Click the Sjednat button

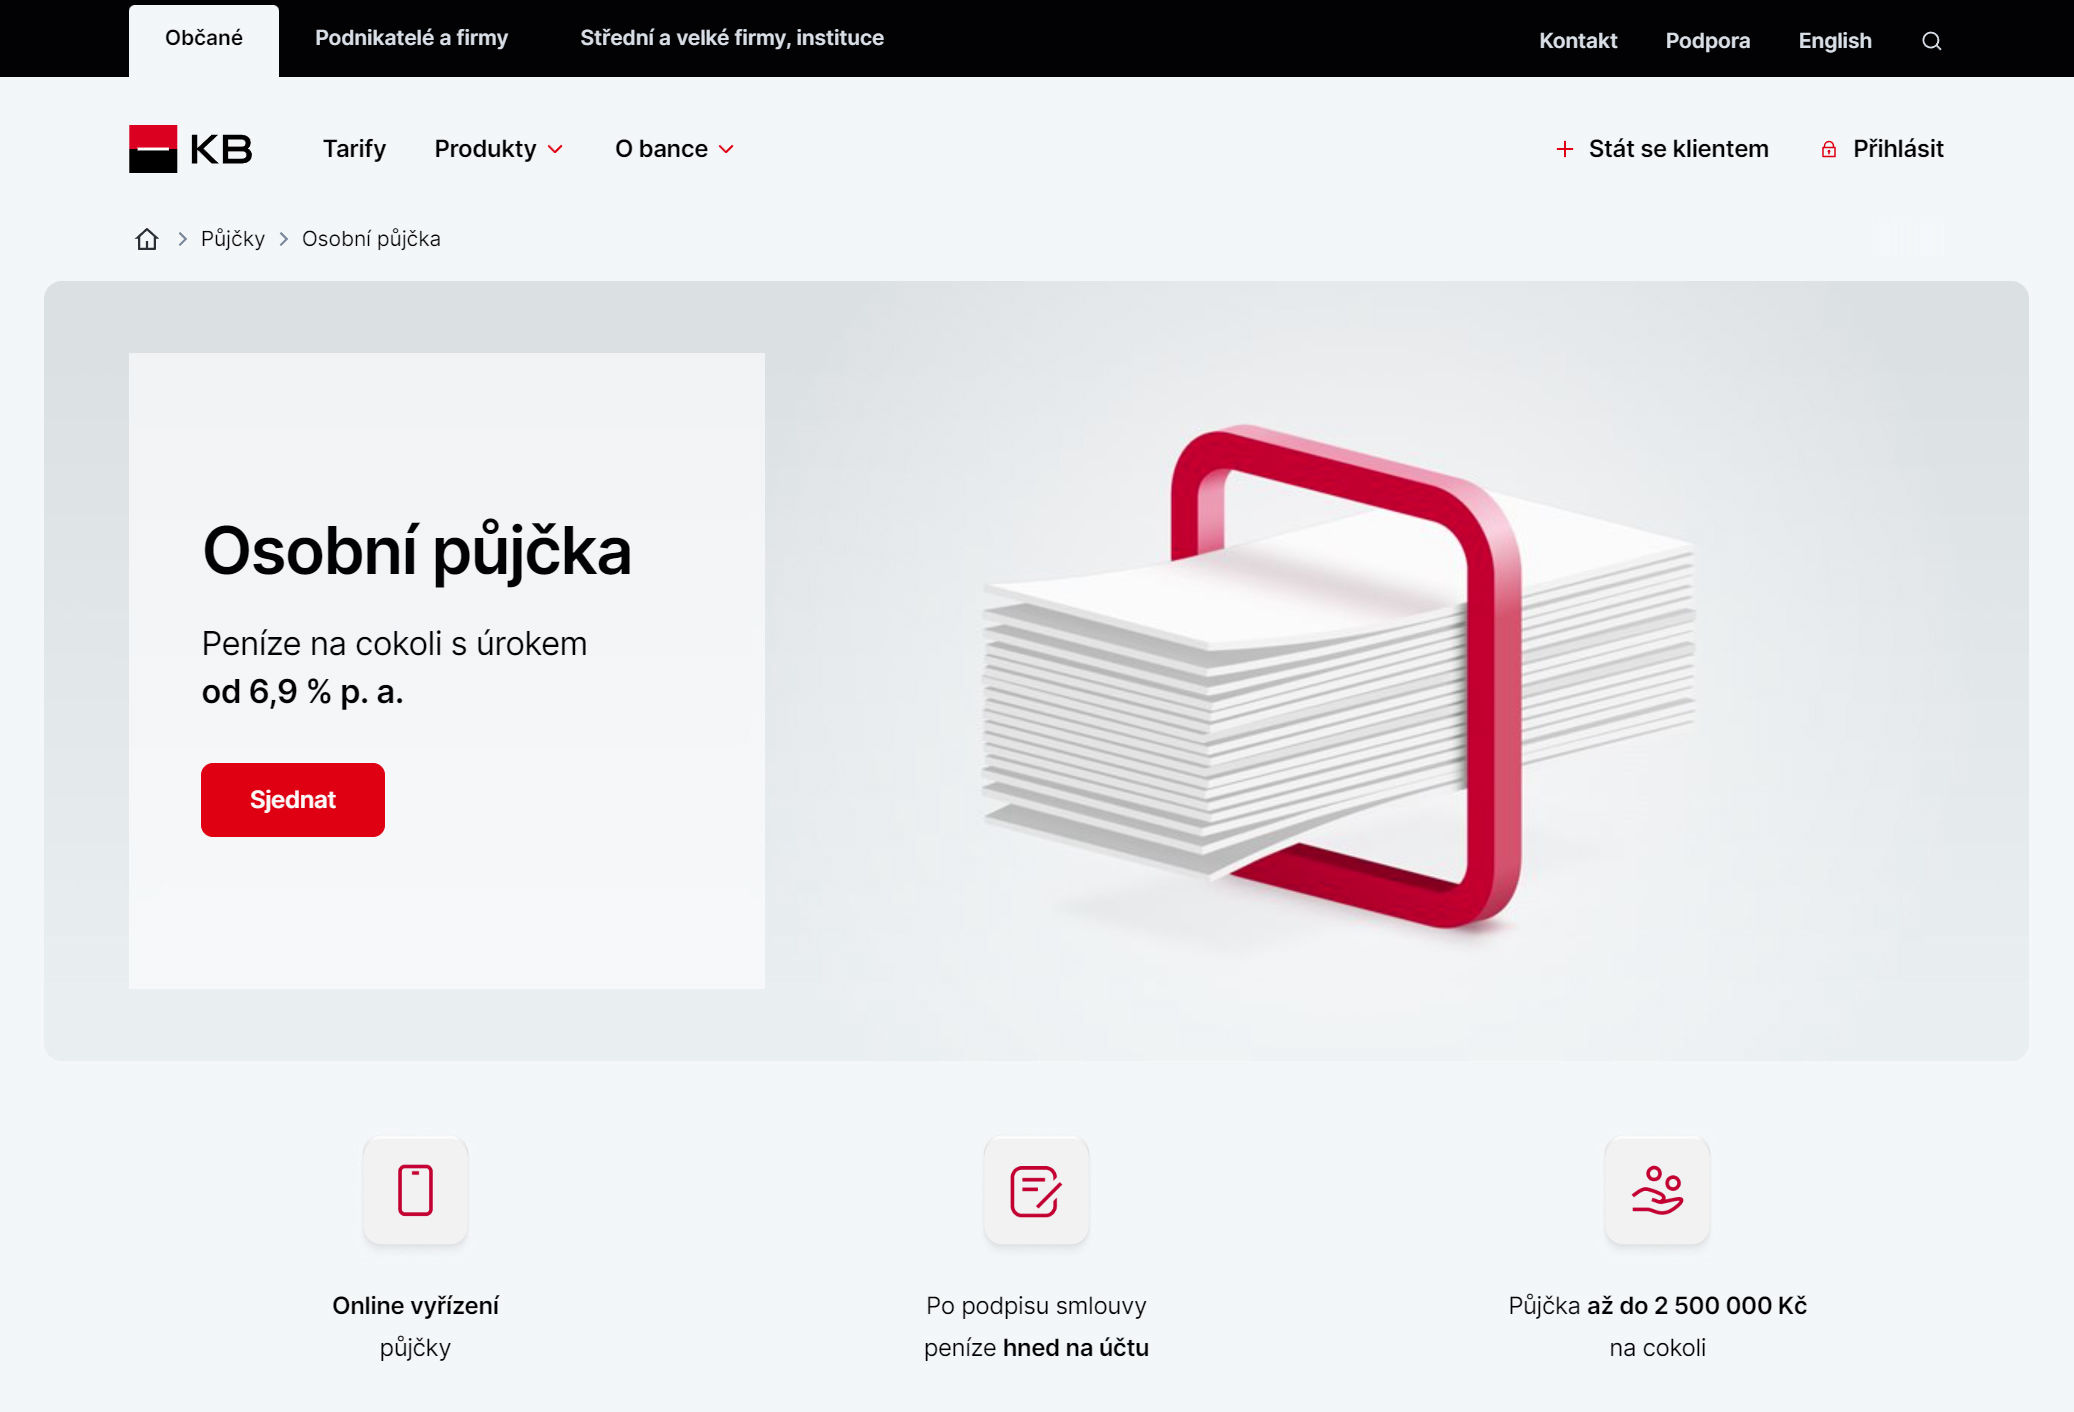(292, 799)
